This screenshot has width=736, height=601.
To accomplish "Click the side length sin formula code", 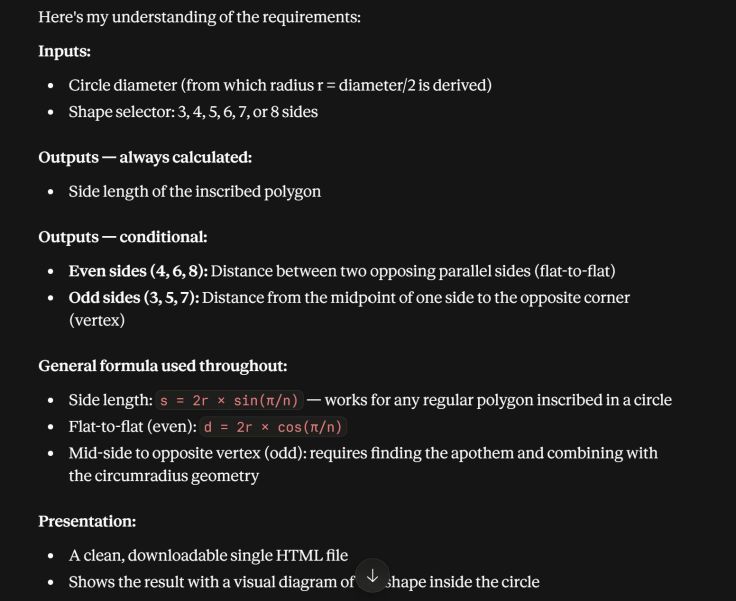I will (229, 401).
